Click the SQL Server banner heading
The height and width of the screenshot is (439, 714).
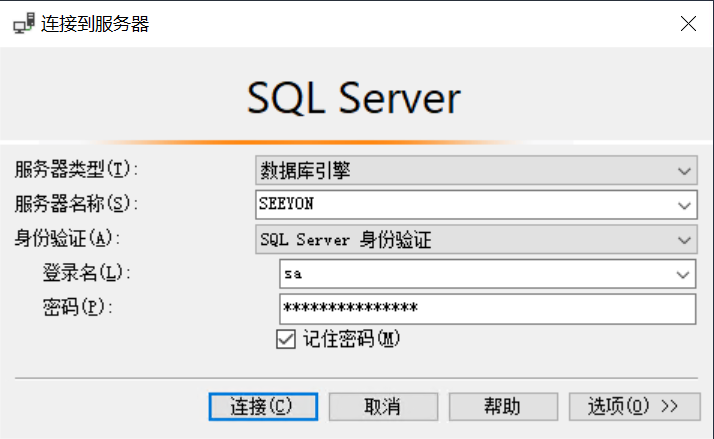tap(354, 98)
